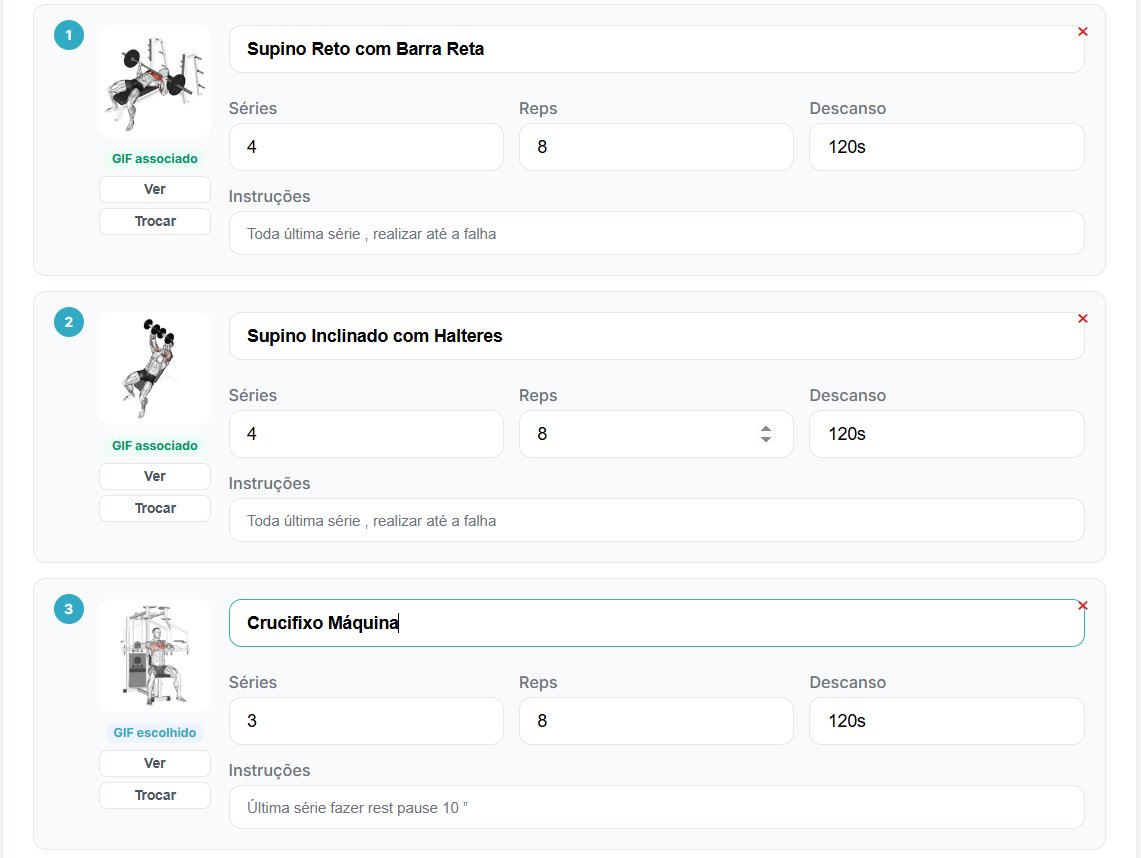The height and width of the screenshot is (858, 1141).
Task: Select the machine fly GIF thumbnail
Action: pyautogui.click(x=155, y=655)
